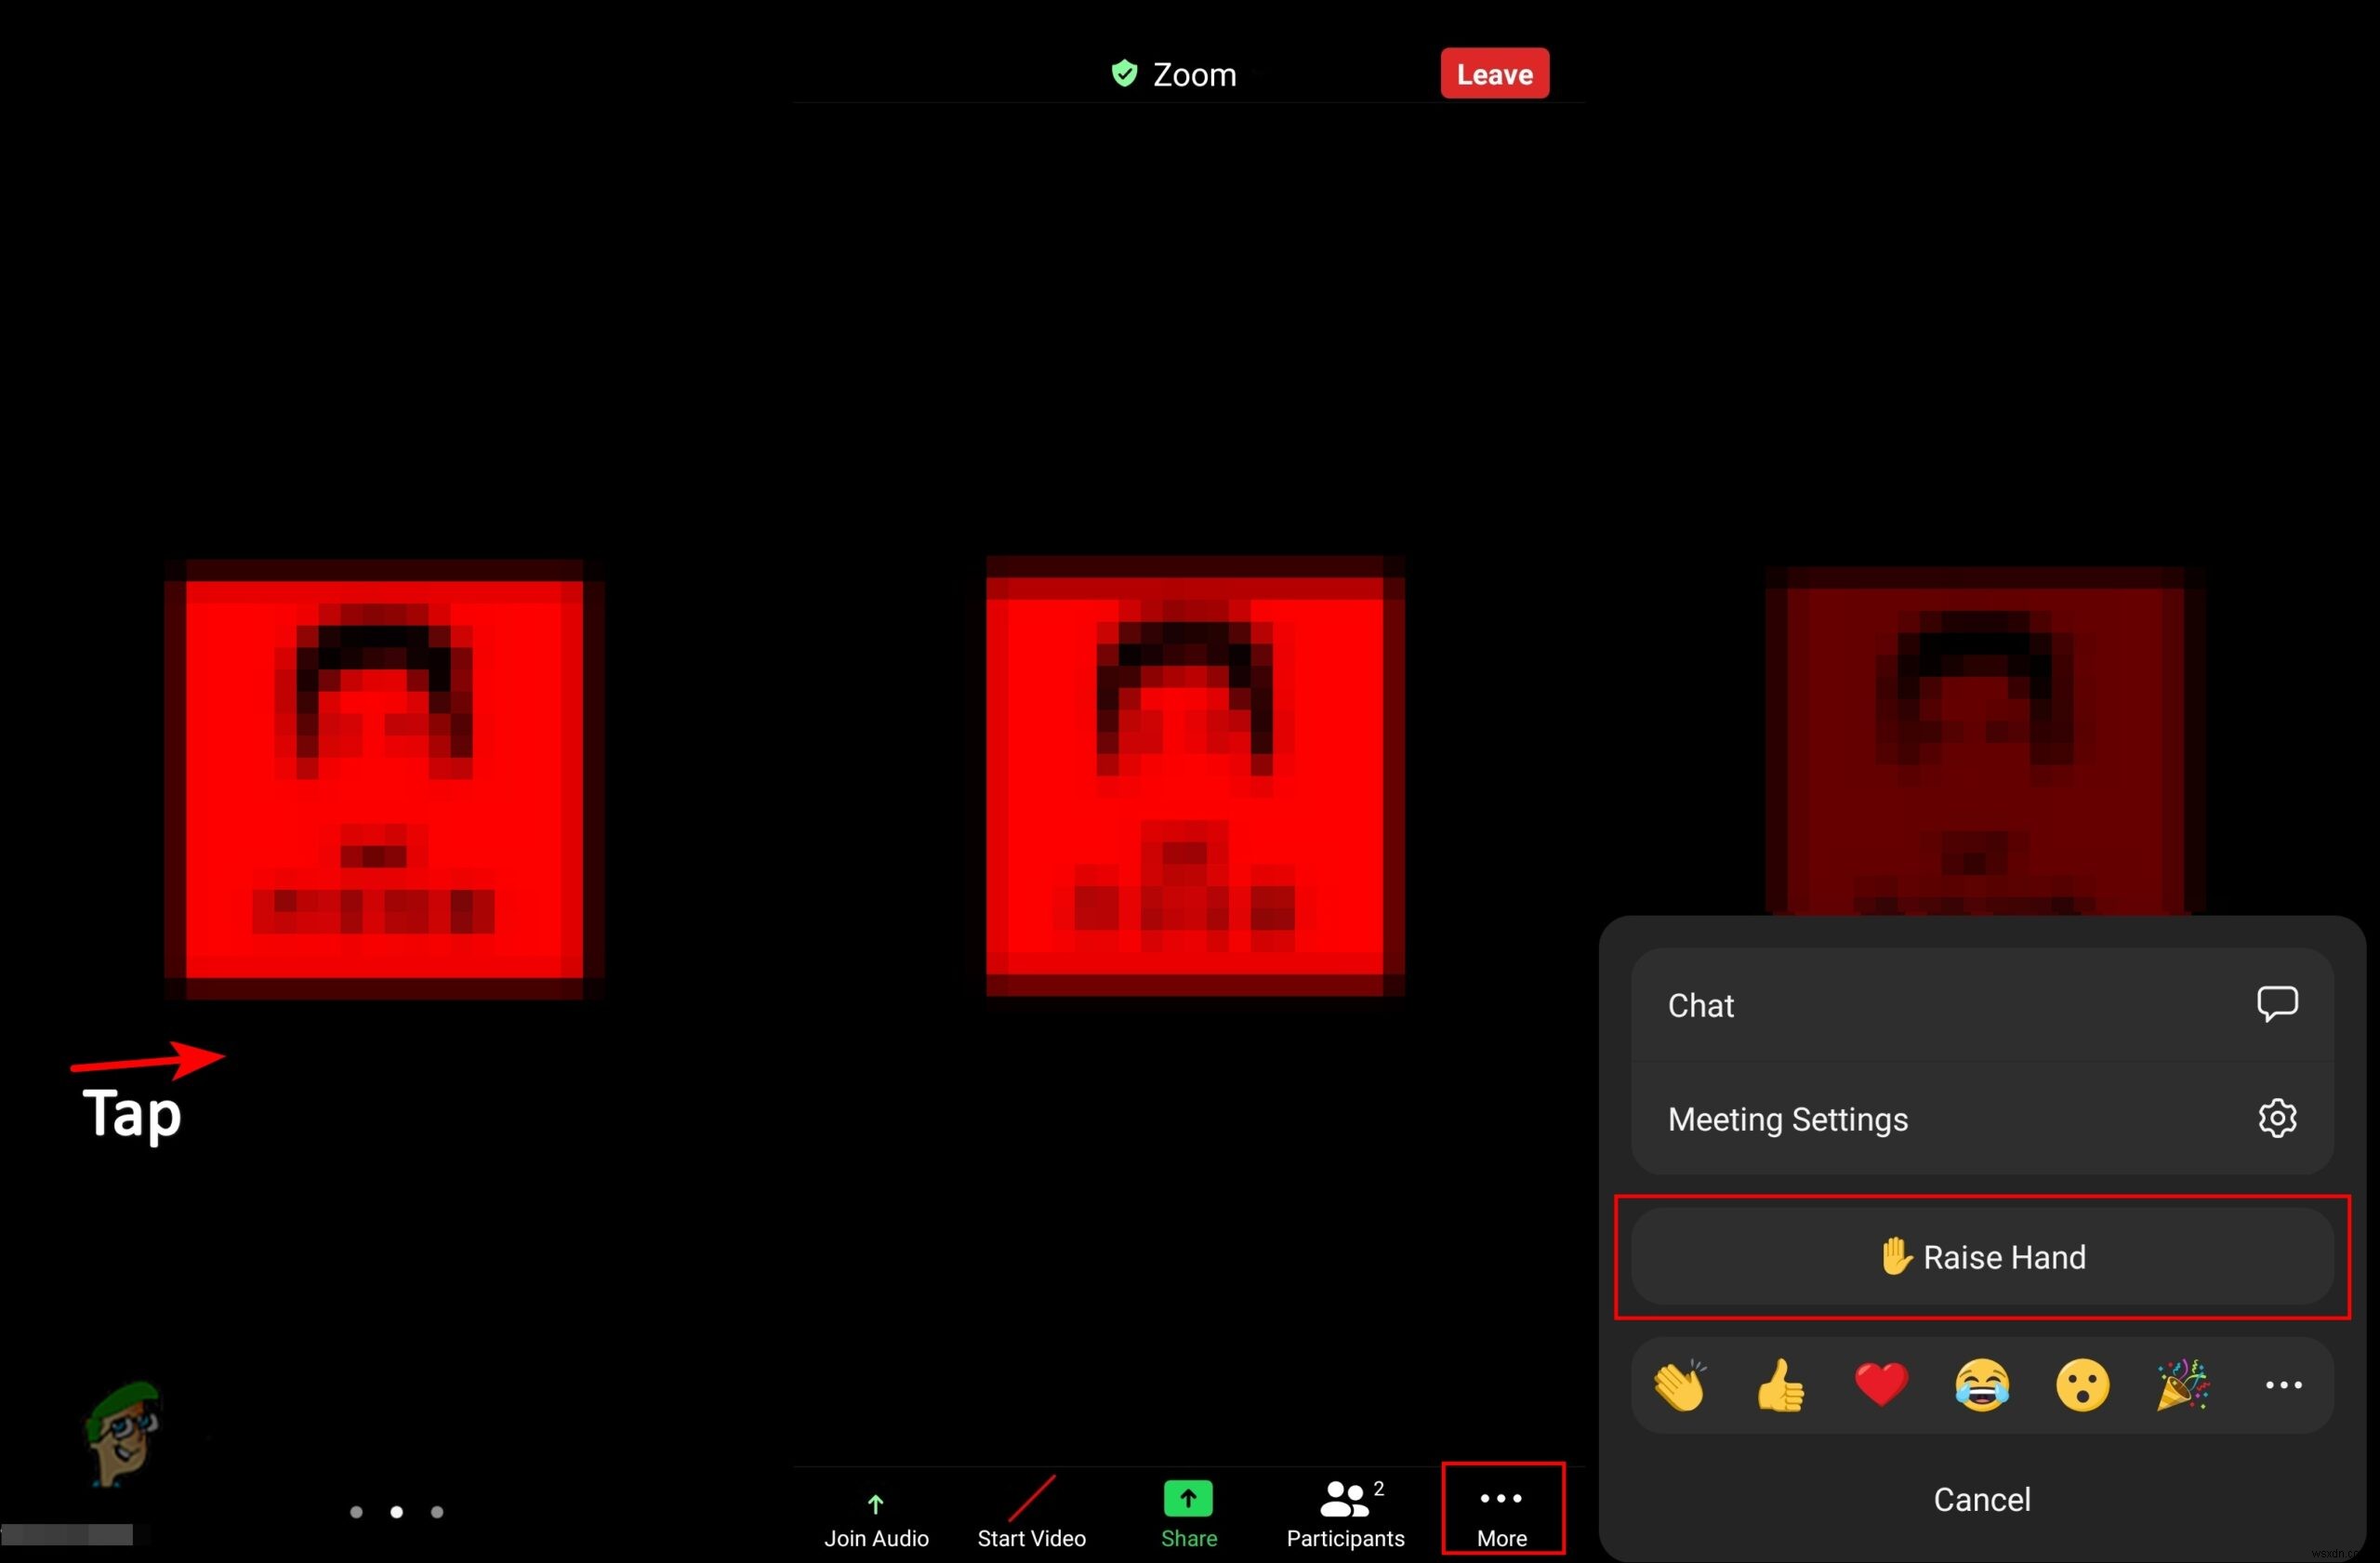The image size is (2380, 1563).
Task: Open the Participants panel showing 2
Action: point(1342,1514)
